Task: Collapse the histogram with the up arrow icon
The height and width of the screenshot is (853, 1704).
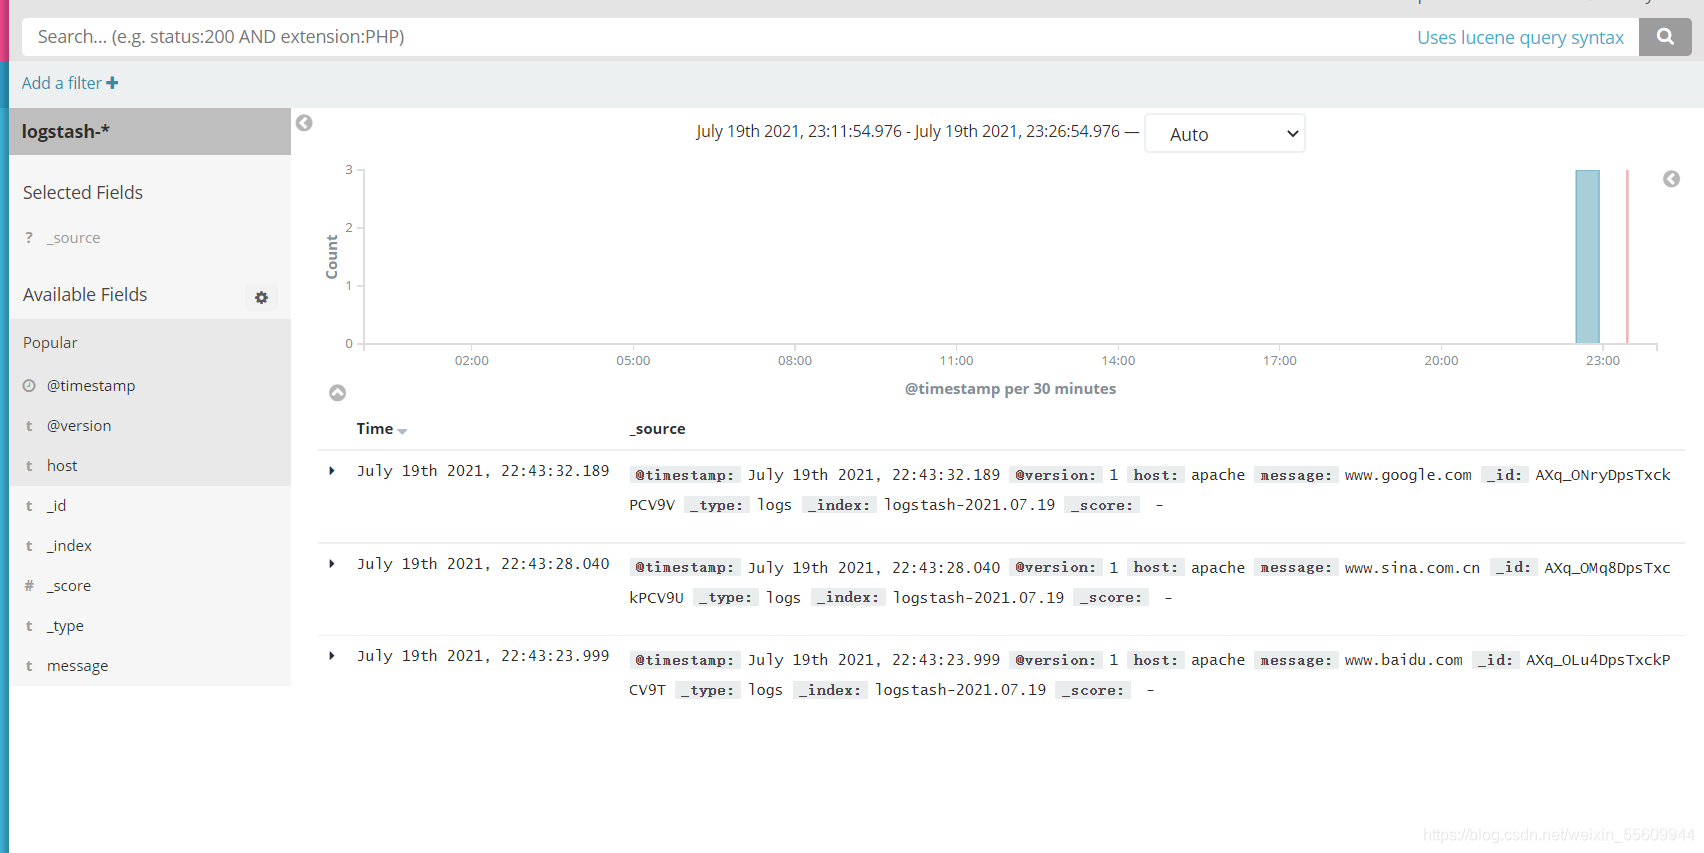Action: coord(338,393)
